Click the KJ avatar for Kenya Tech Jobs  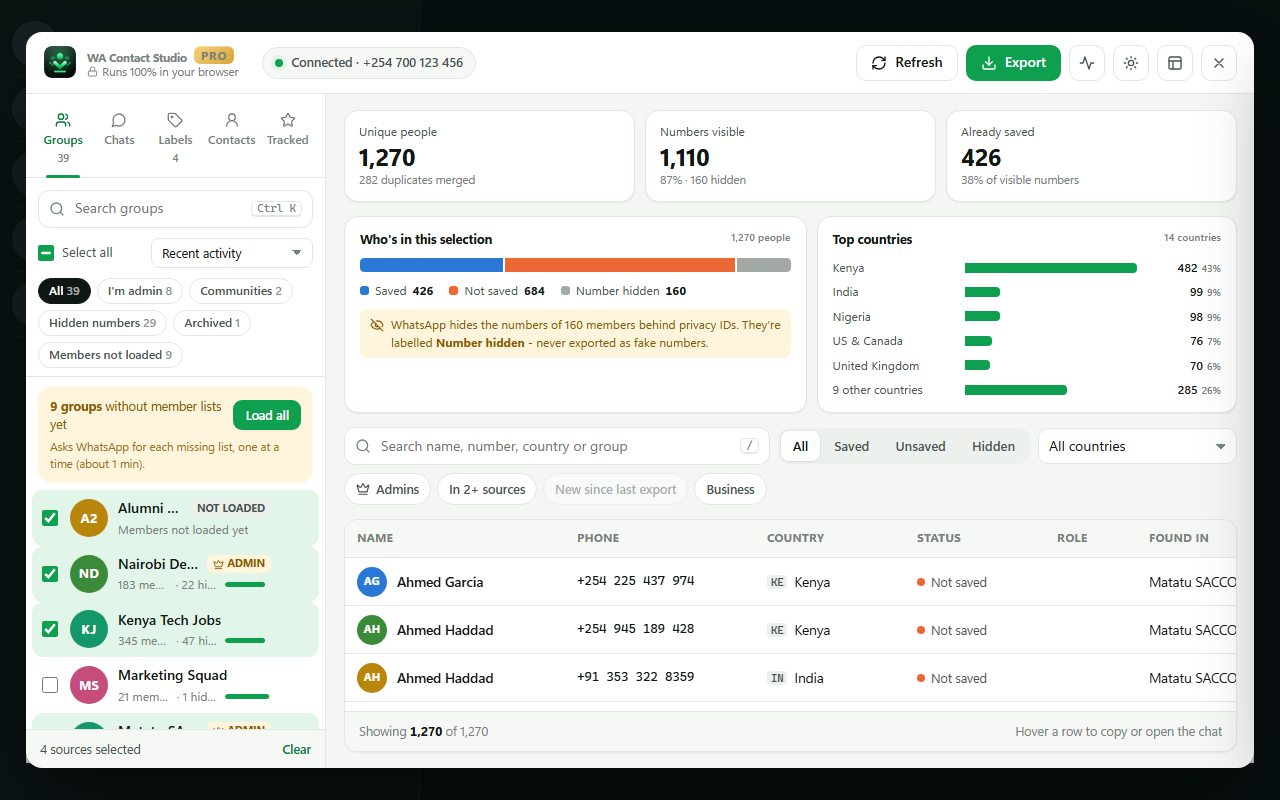[x=89, y=630]
